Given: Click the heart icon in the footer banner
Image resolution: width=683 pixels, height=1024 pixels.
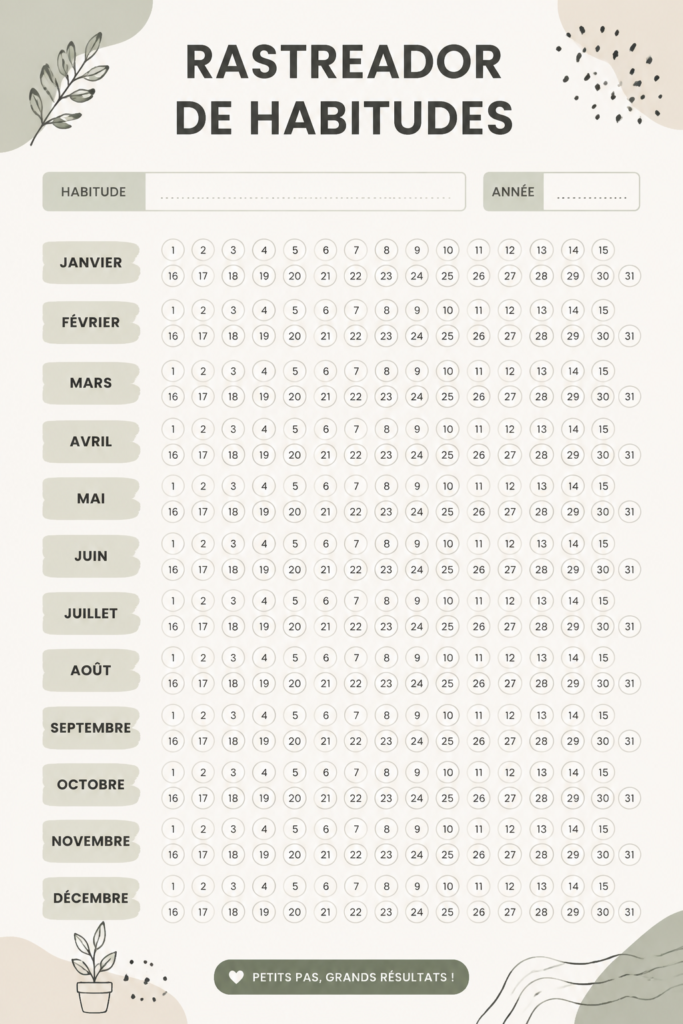Looking at the screenshot, I should [236, 977].
